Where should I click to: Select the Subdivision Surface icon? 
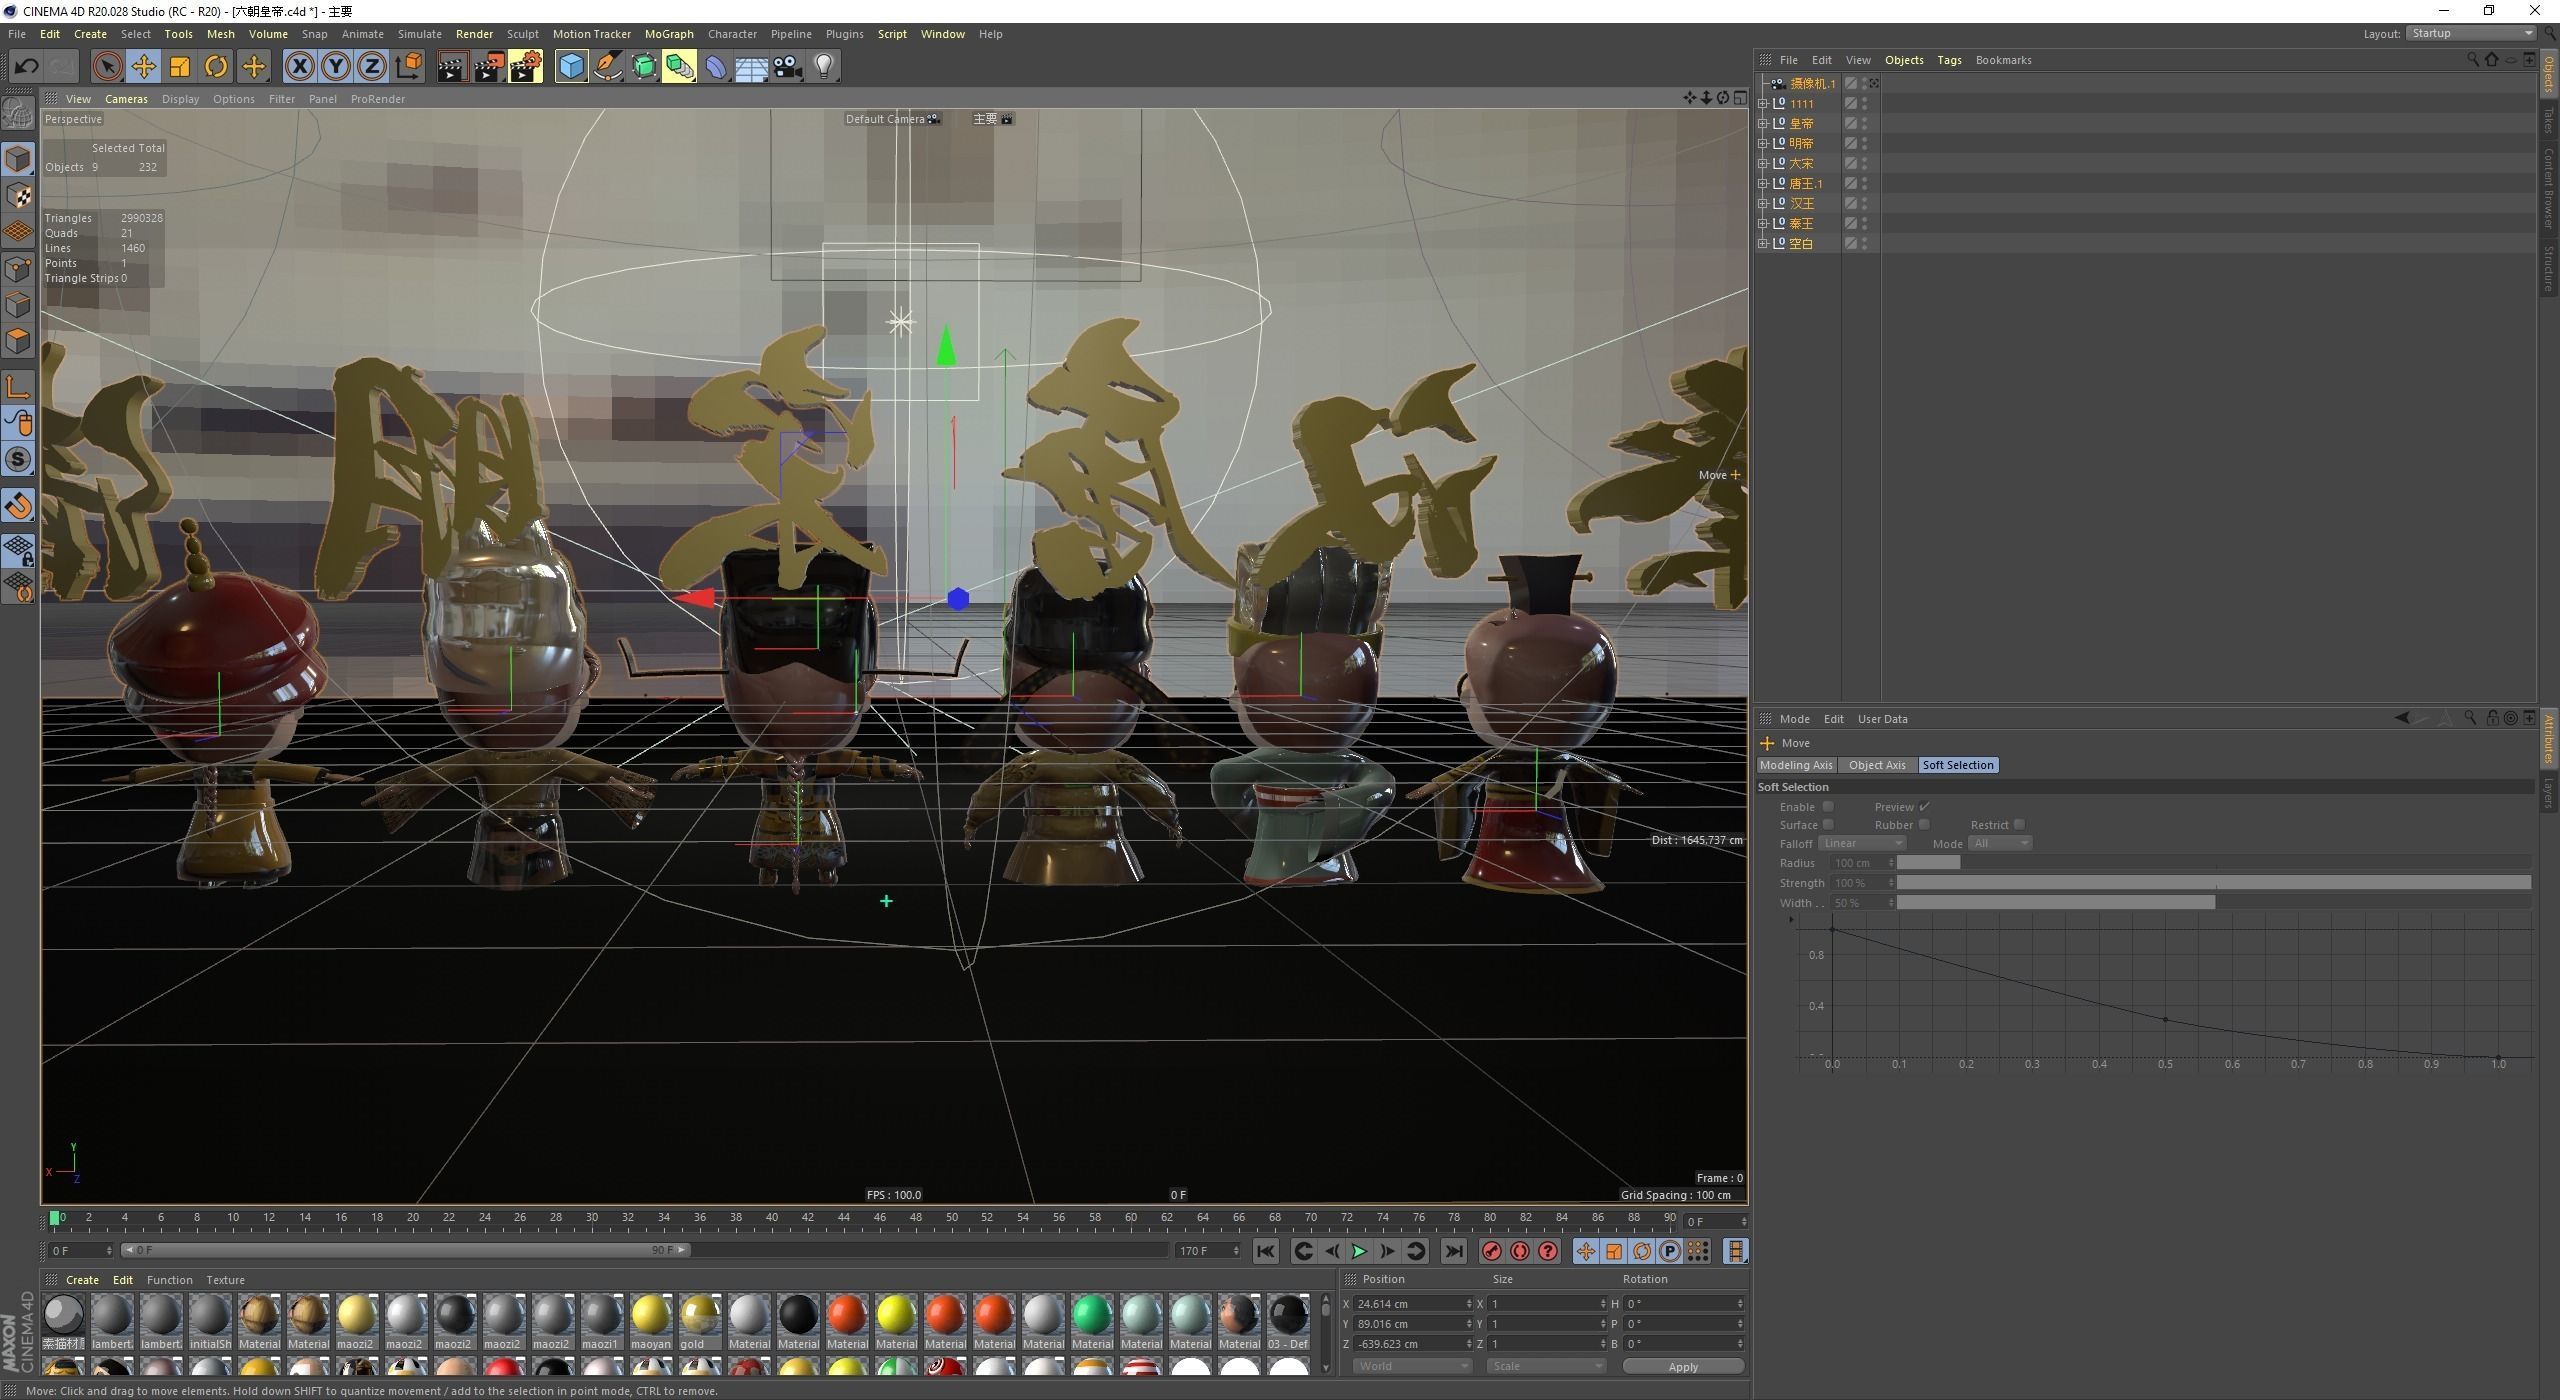point(644,66)
